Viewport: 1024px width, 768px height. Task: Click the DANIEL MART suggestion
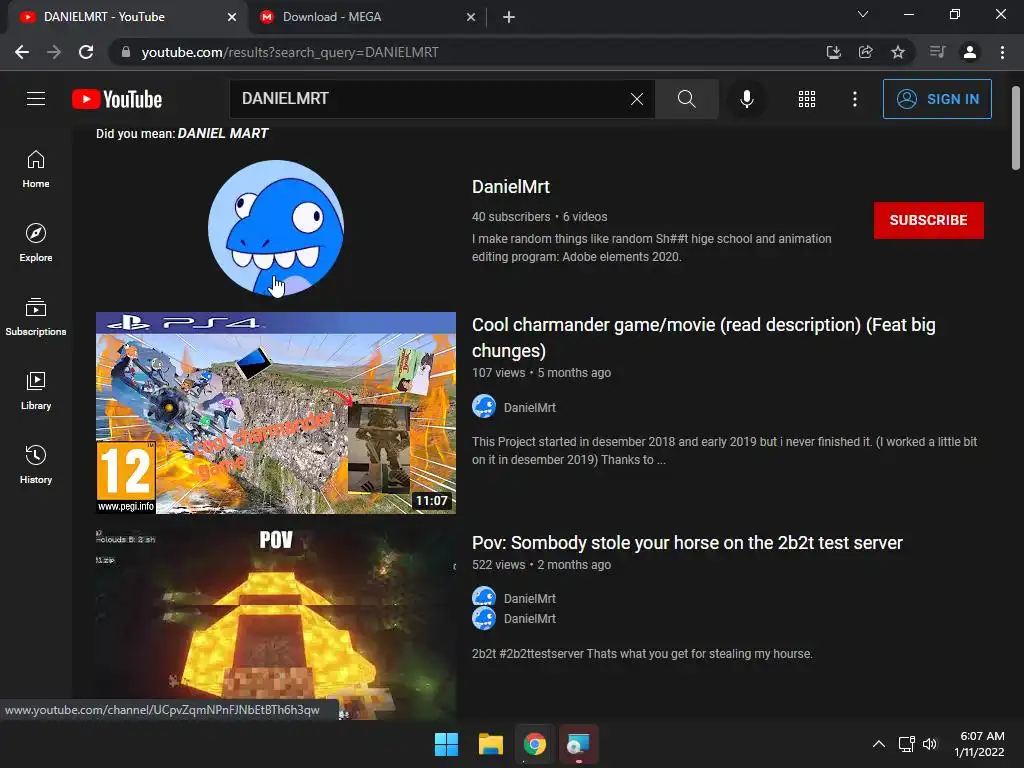tap(223, 133)
